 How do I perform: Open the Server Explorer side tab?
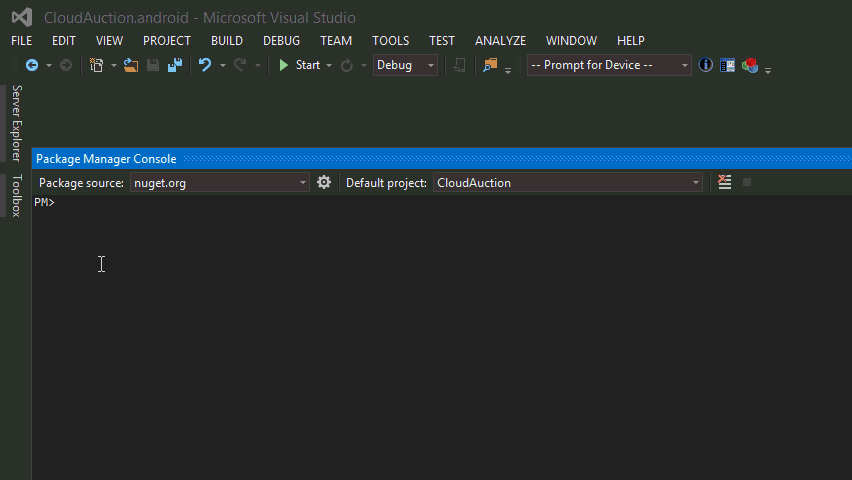(x=17, y=123)
